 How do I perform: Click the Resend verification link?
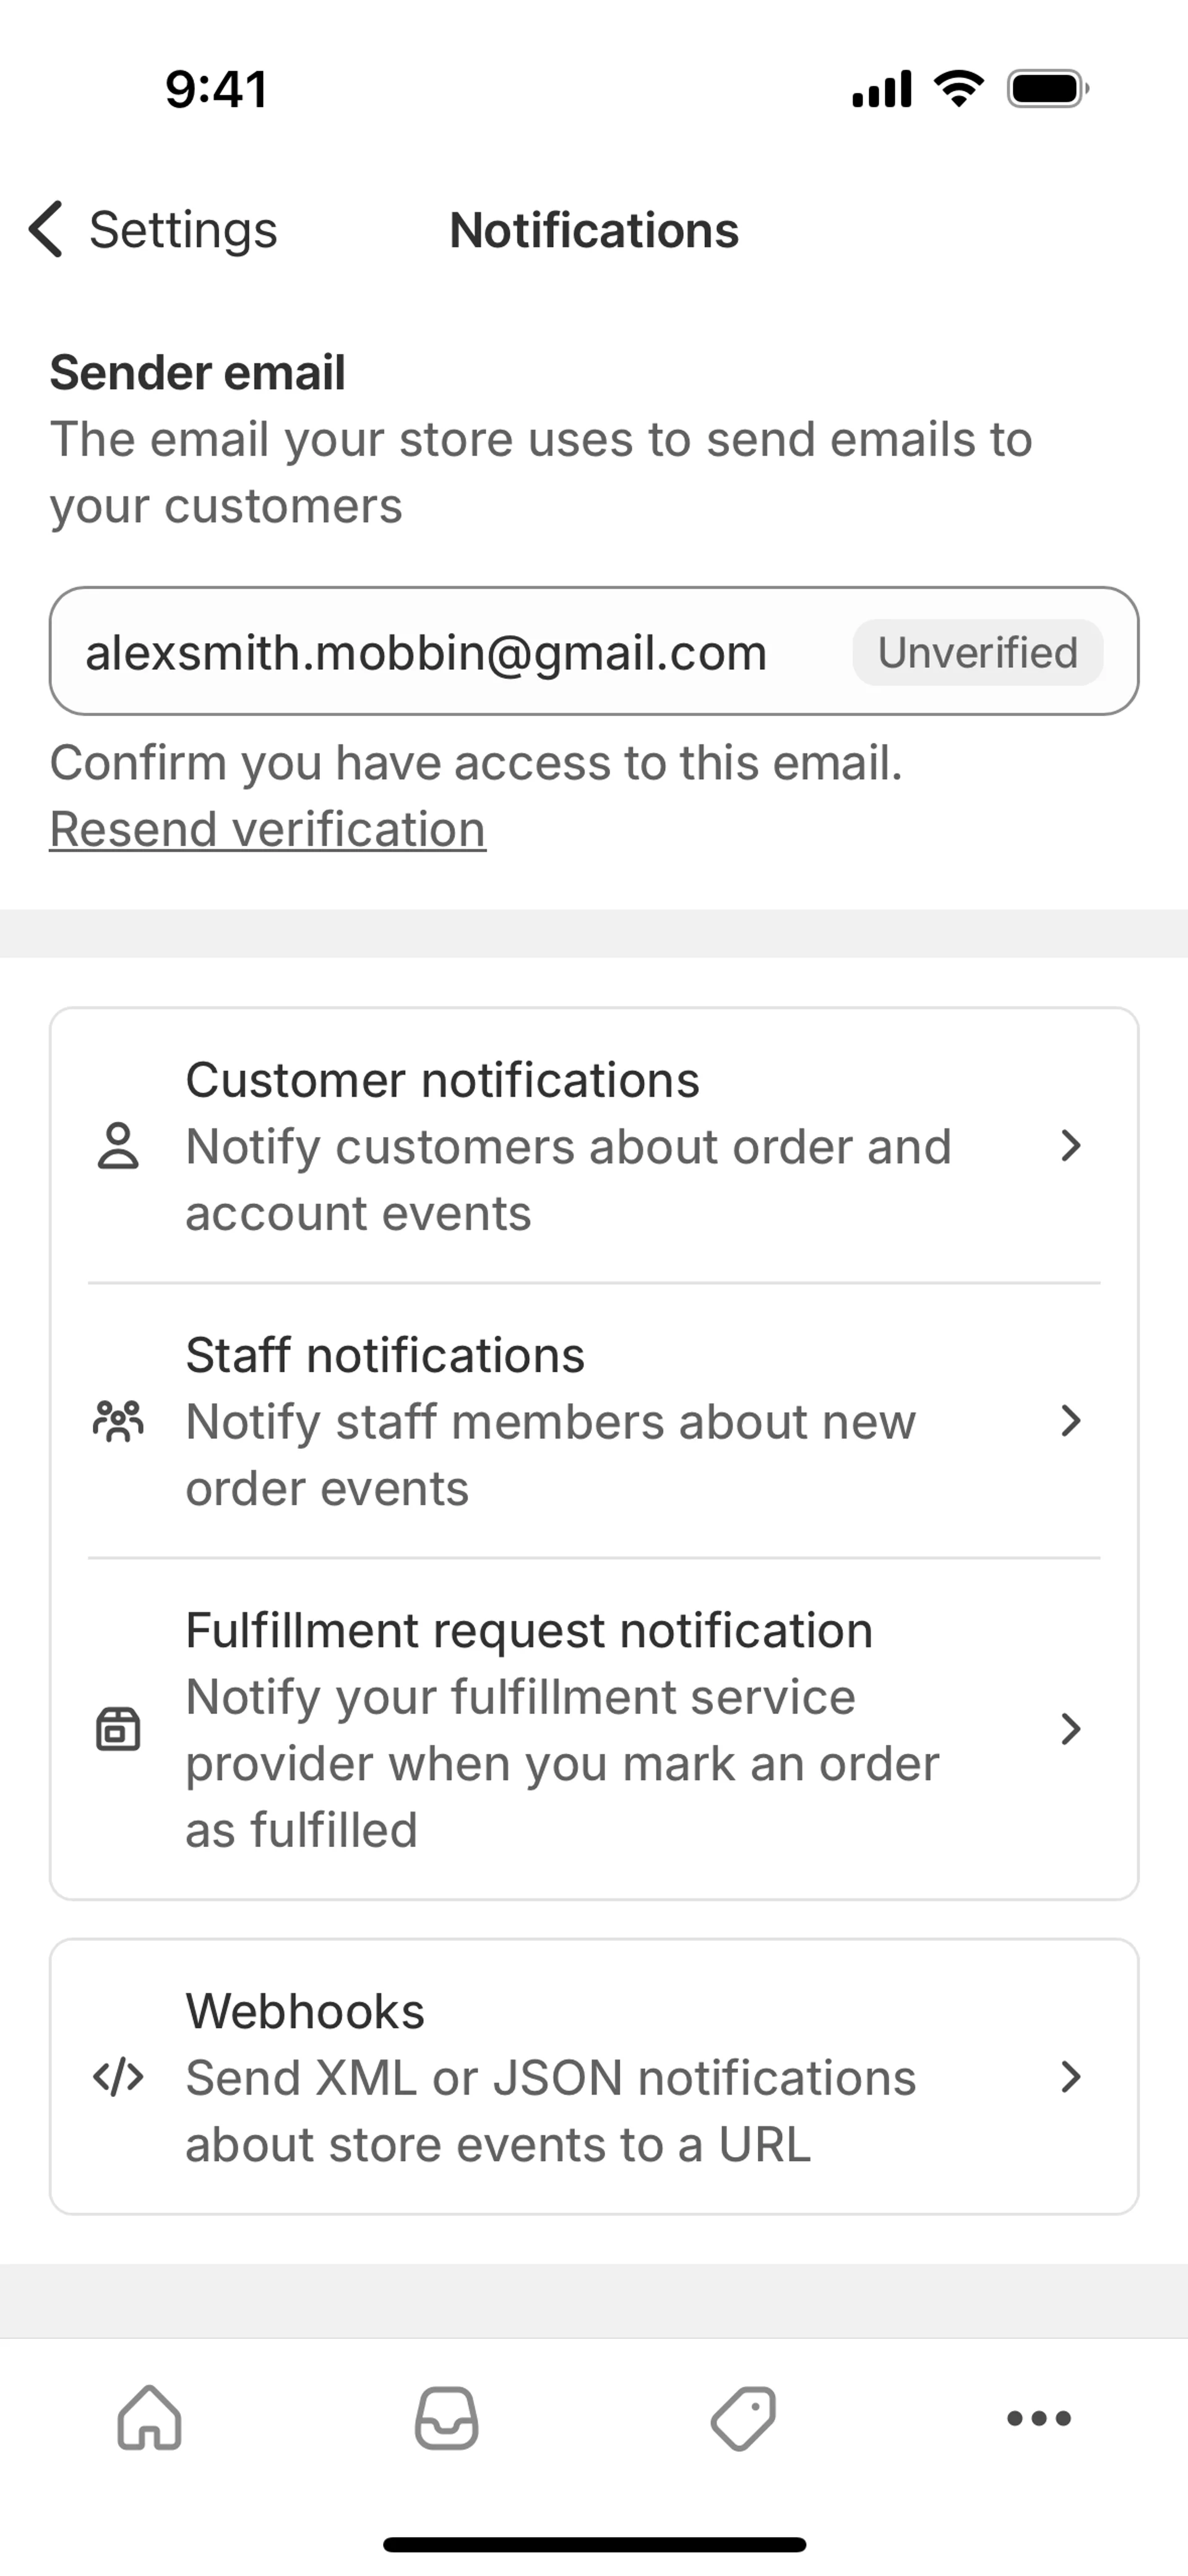pyautogui.click(x=268, y=829)
